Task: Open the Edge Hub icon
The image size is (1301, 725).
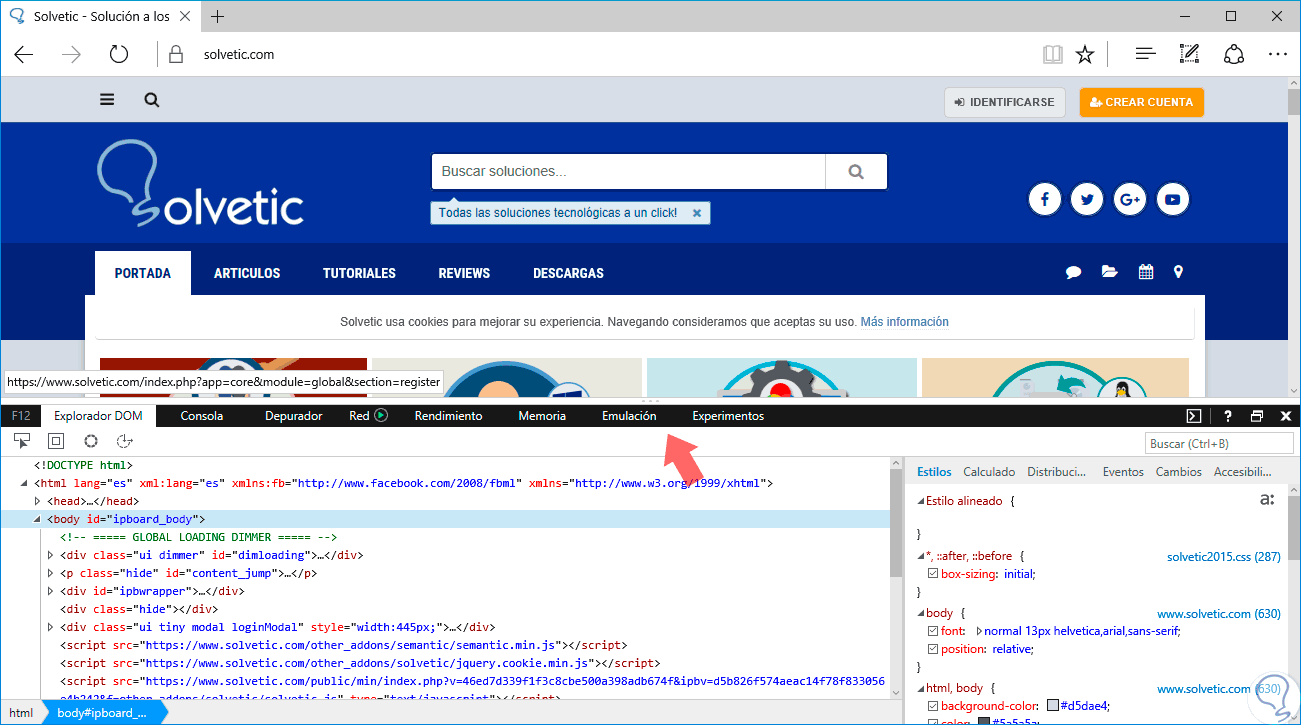Action: (1146, 55)
